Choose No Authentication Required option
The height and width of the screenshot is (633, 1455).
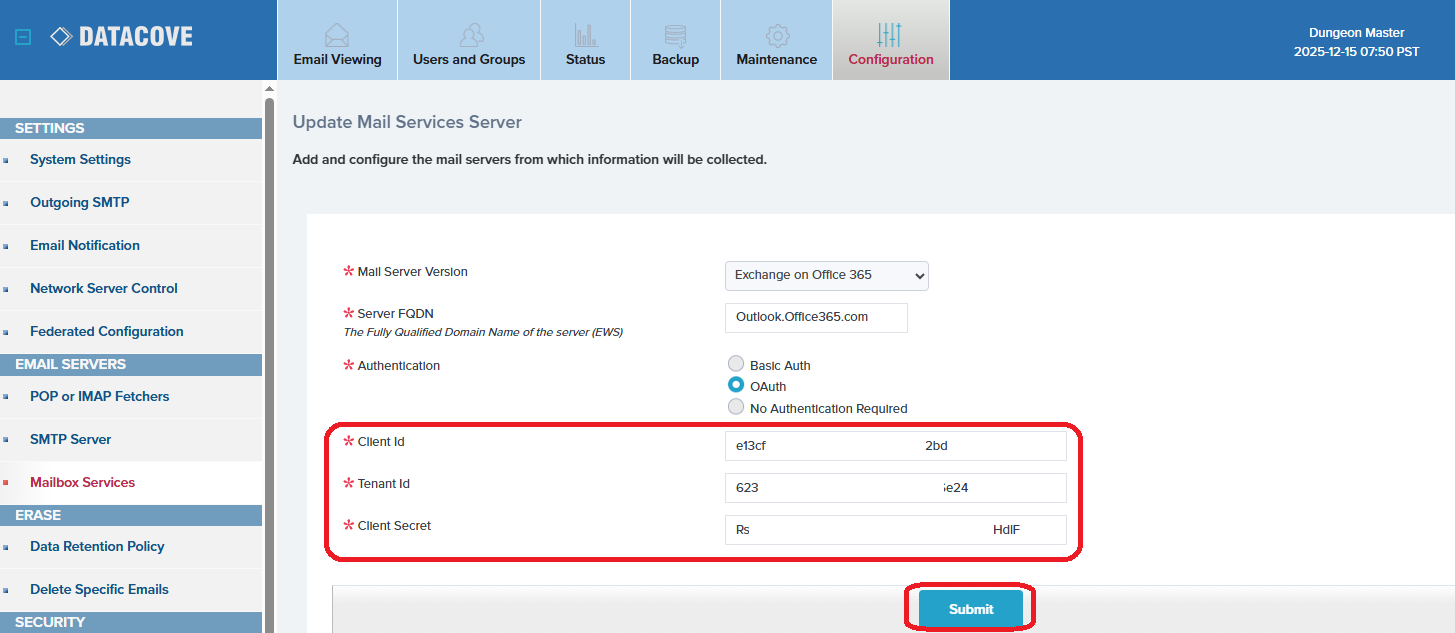736,408
